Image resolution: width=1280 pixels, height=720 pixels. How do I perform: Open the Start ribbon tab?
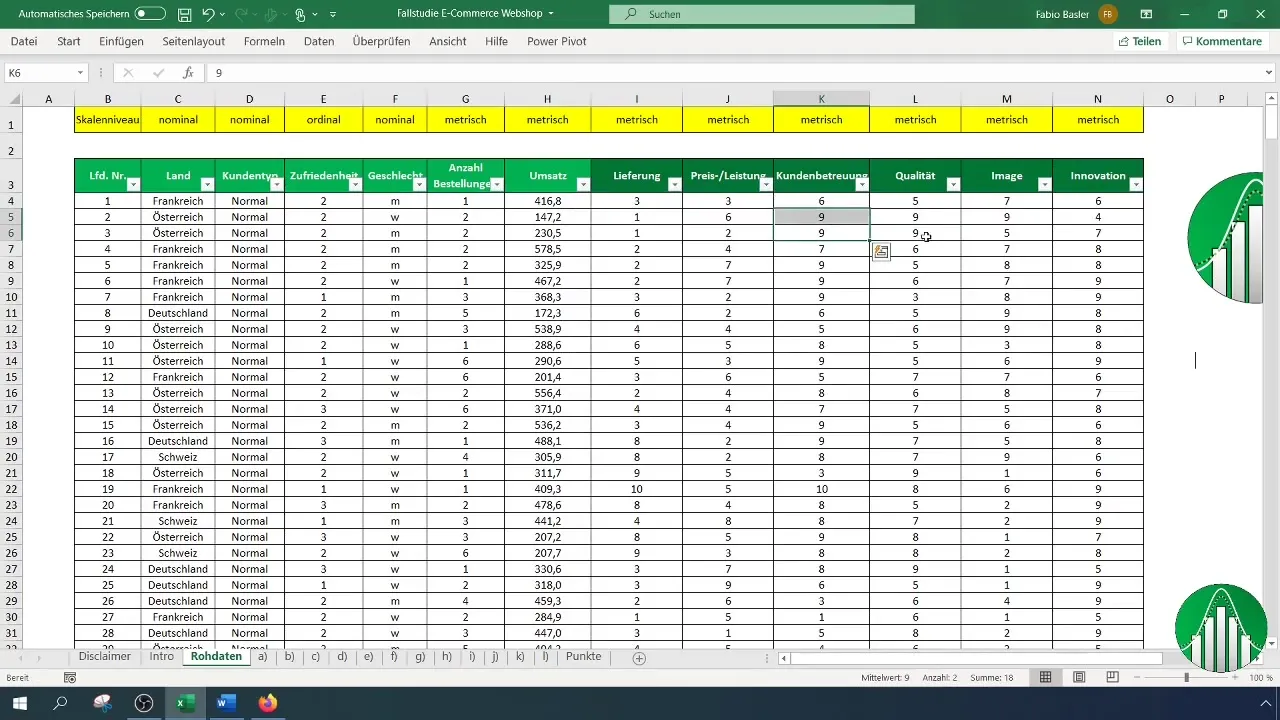click(x=69, y=41)
